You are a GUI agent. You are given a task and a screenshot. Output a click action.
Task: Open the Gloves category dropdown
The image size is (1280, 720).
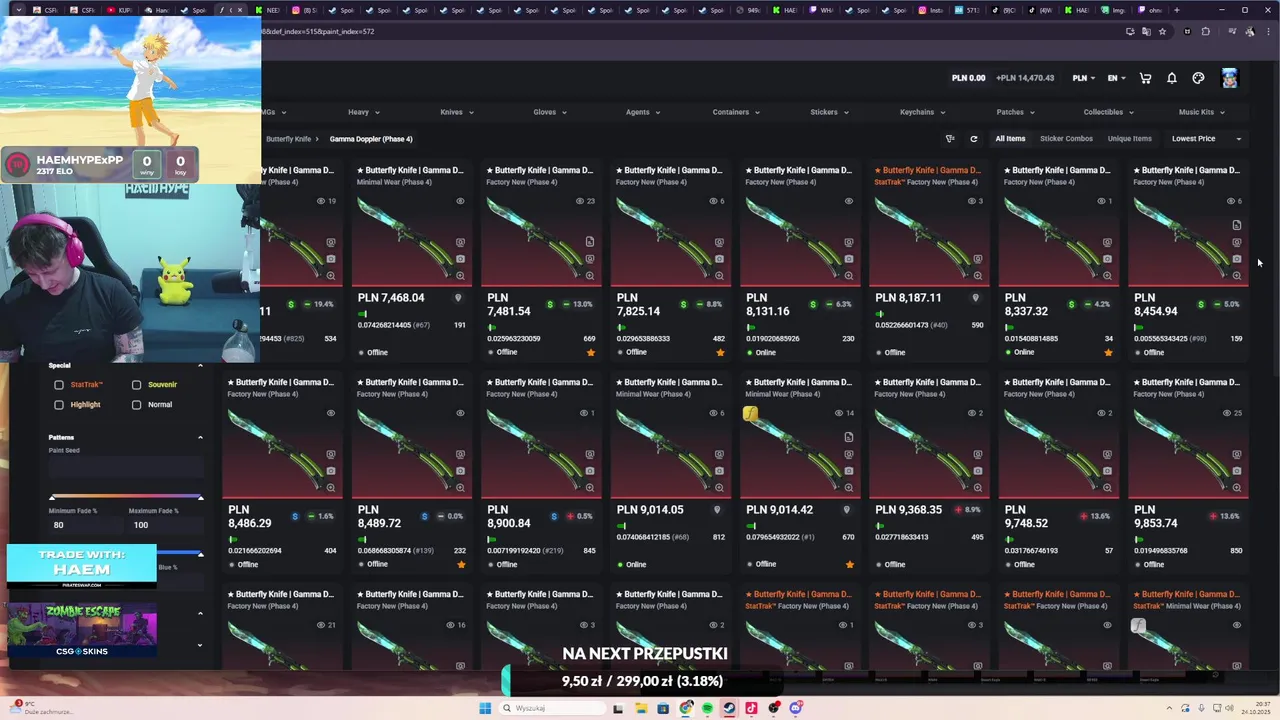tap(550, 112)
